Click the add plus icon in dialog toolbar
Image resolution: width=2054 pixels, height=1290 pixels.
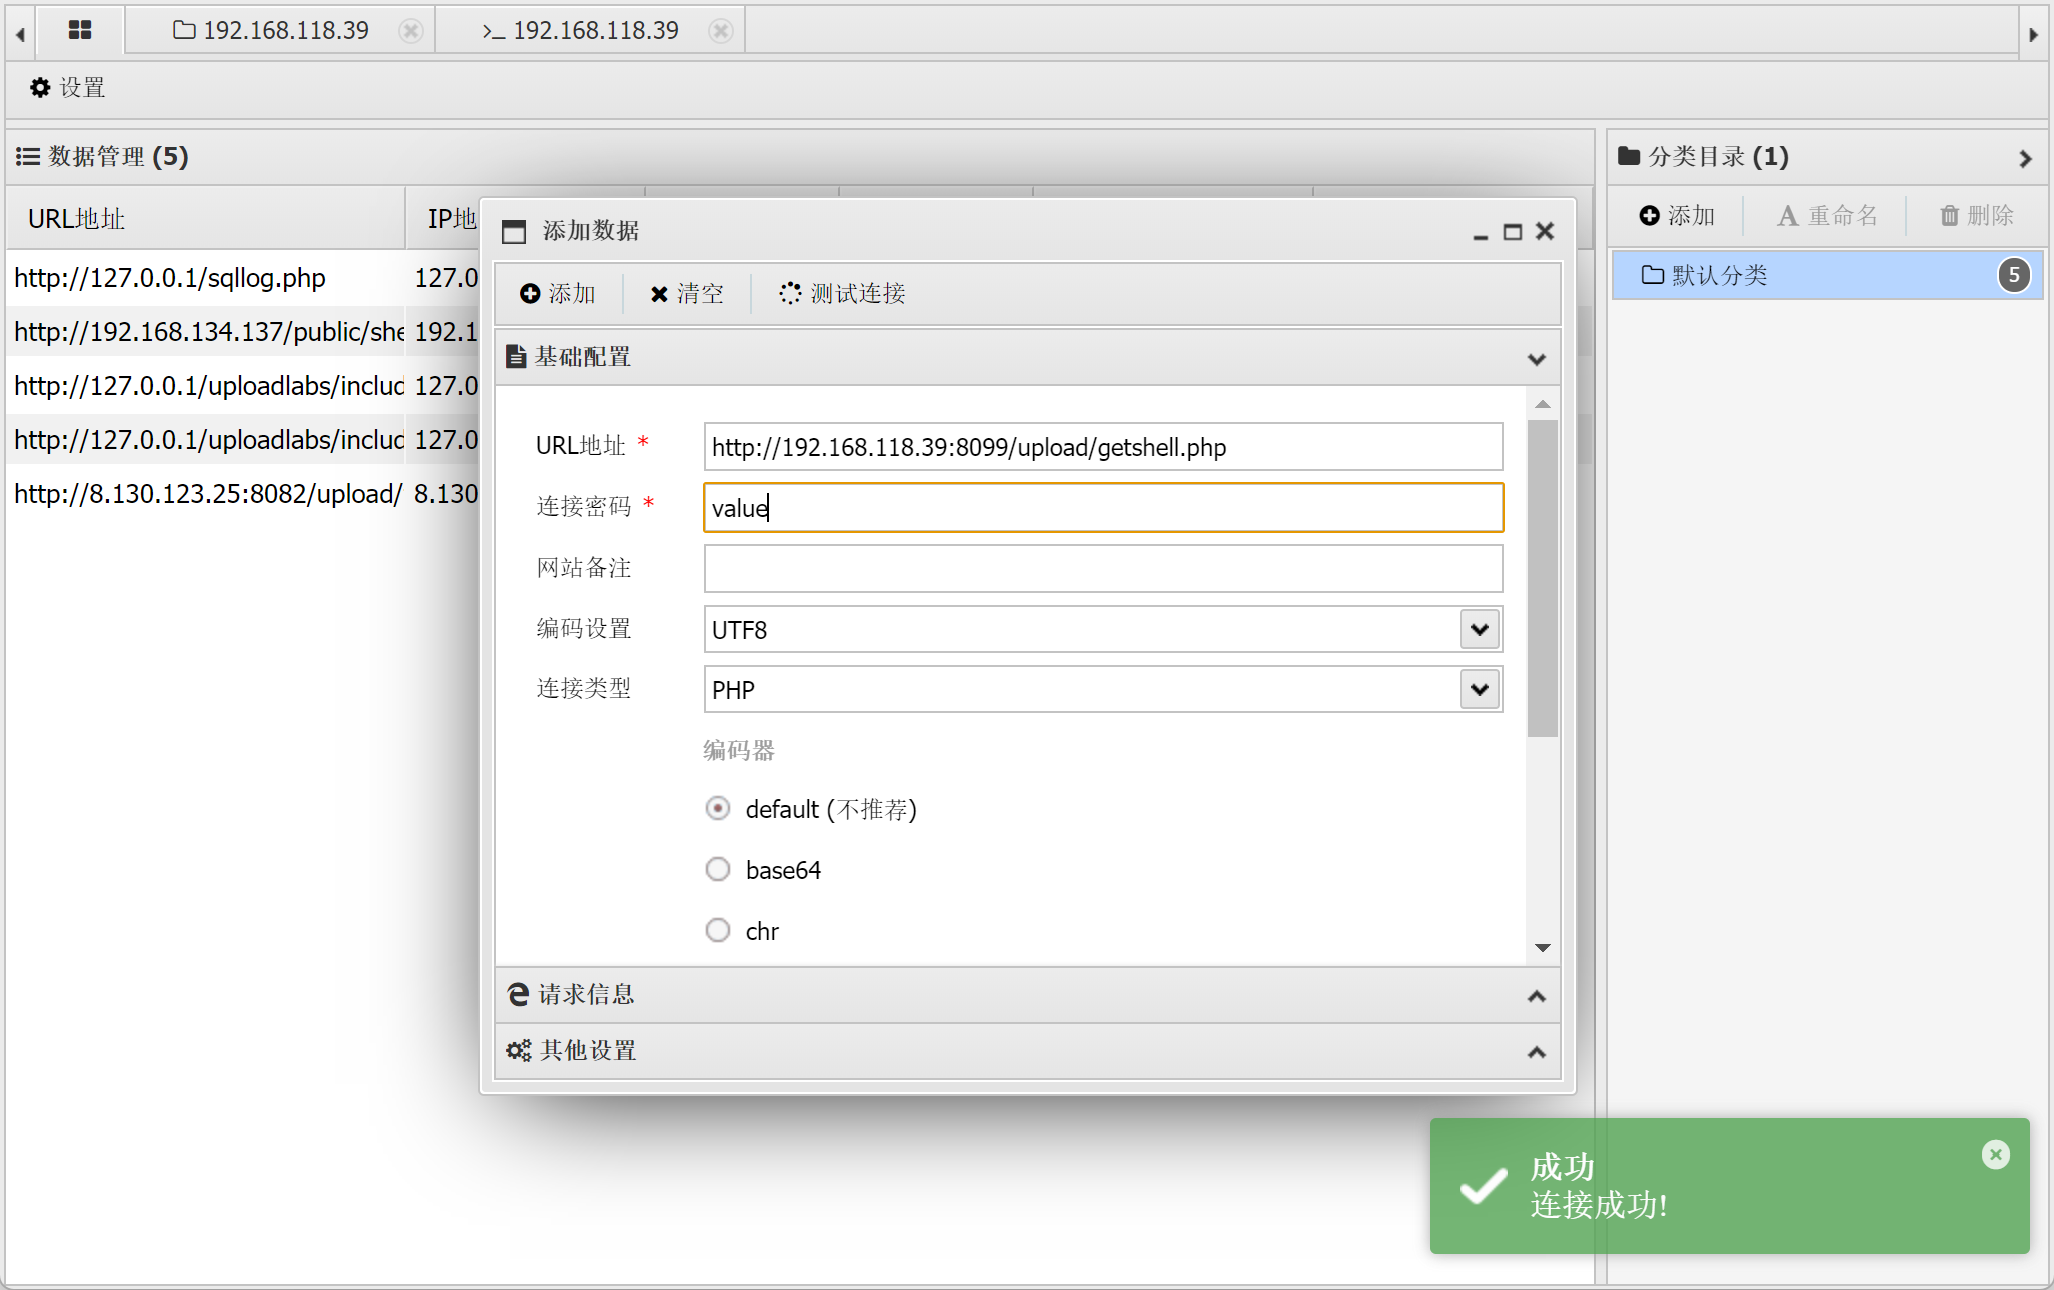[530, 293]
